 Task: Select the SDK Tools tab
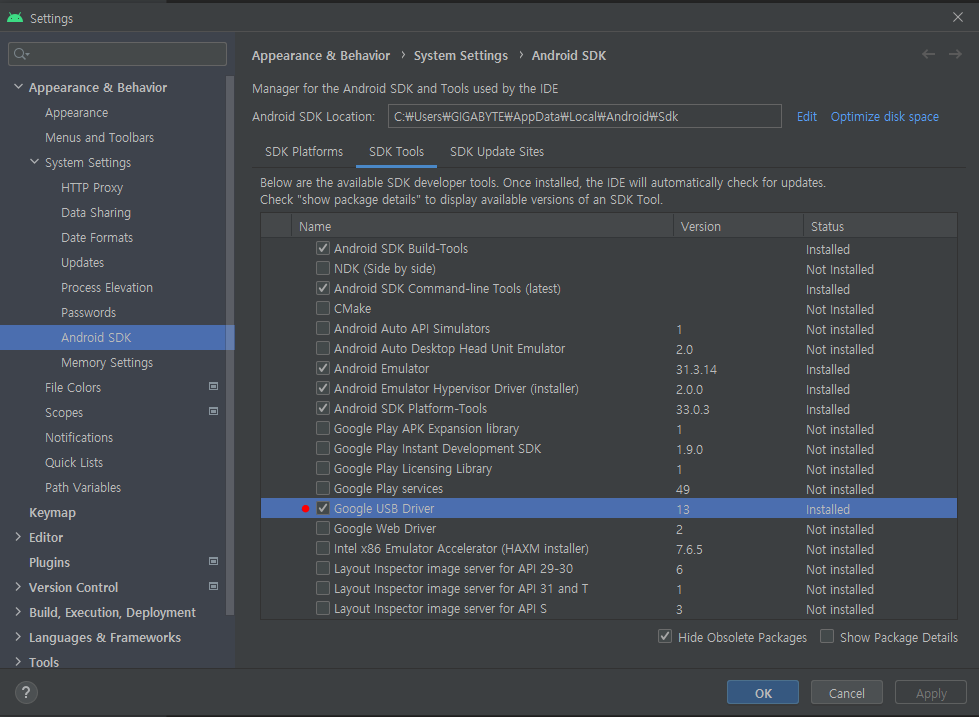click(x=396, y=152)
